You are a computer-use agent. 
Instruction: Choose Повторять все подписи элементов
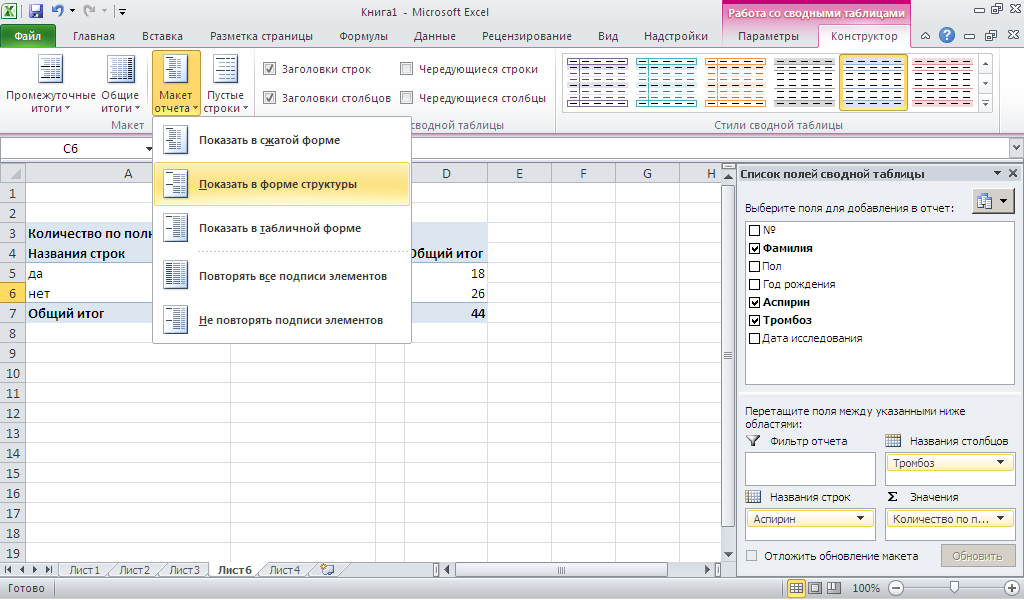281,276
